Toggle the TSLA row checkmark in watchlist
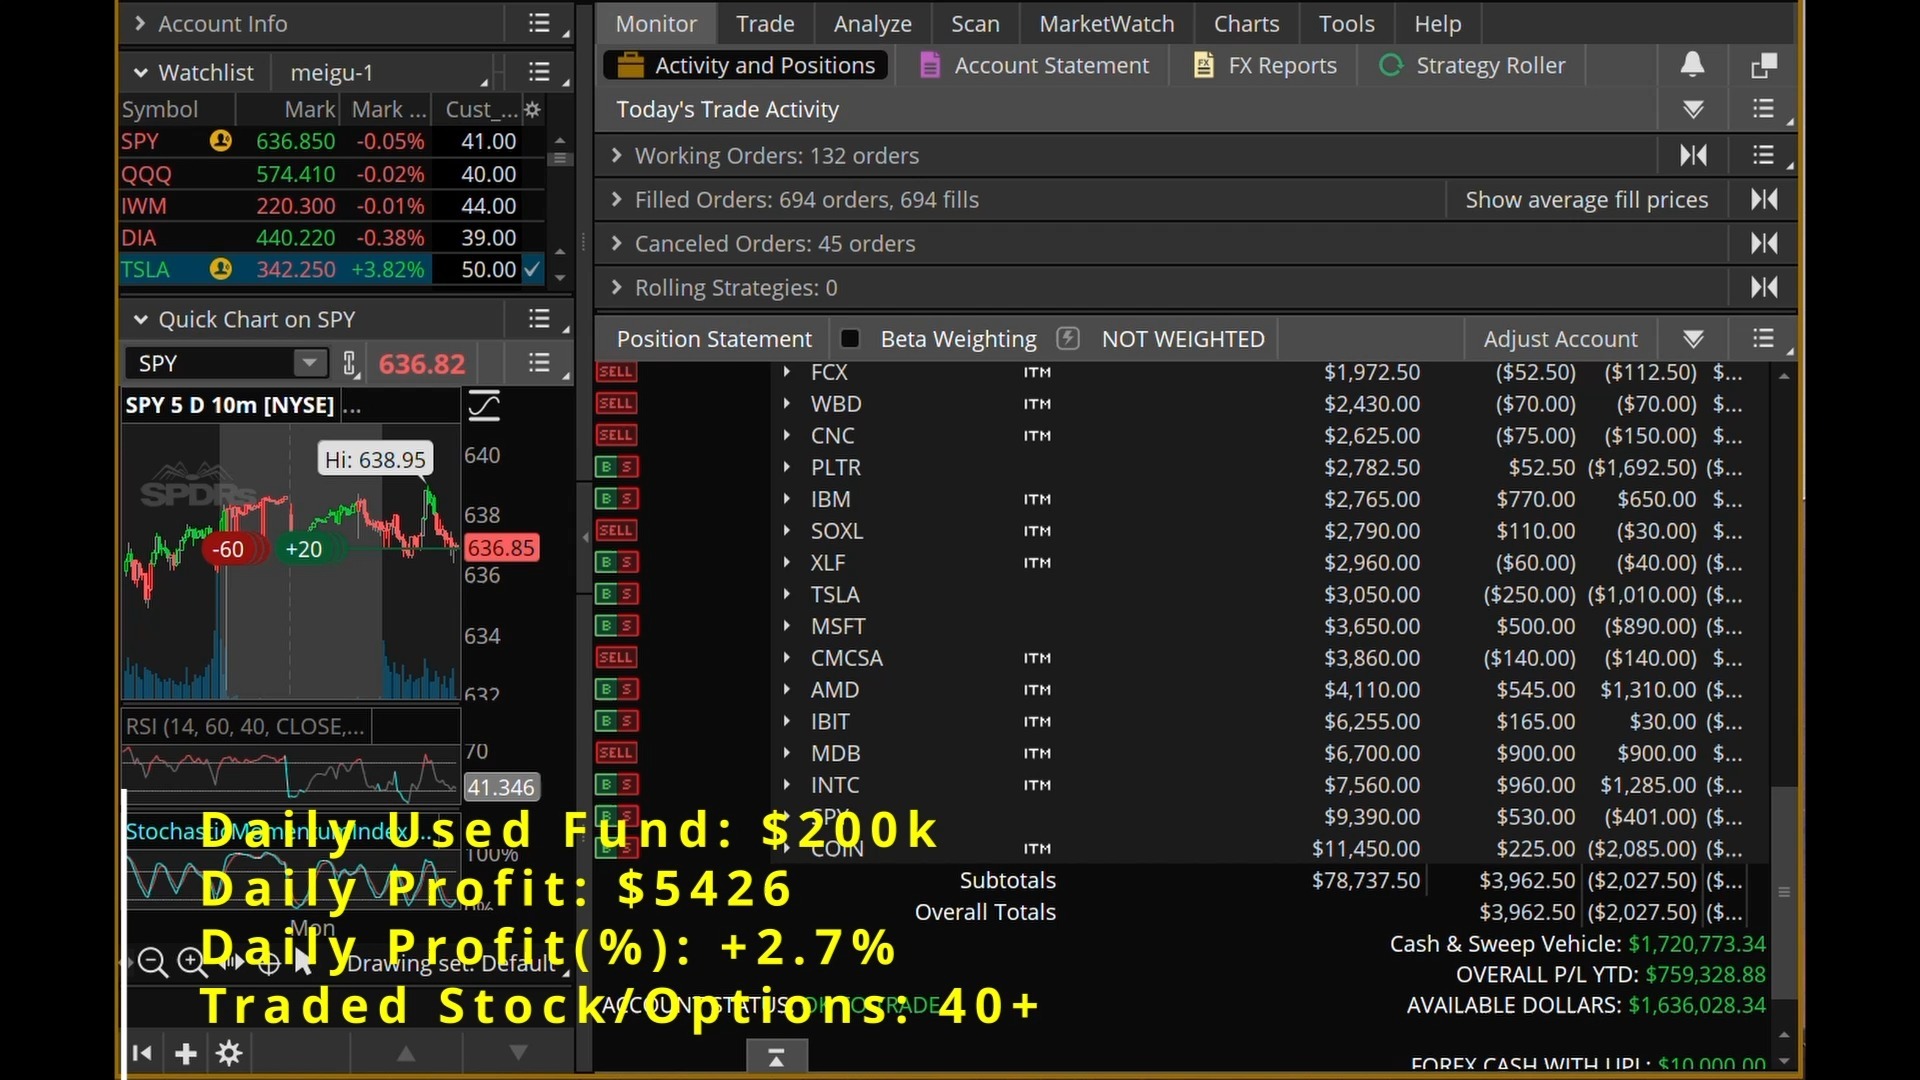 532,269
